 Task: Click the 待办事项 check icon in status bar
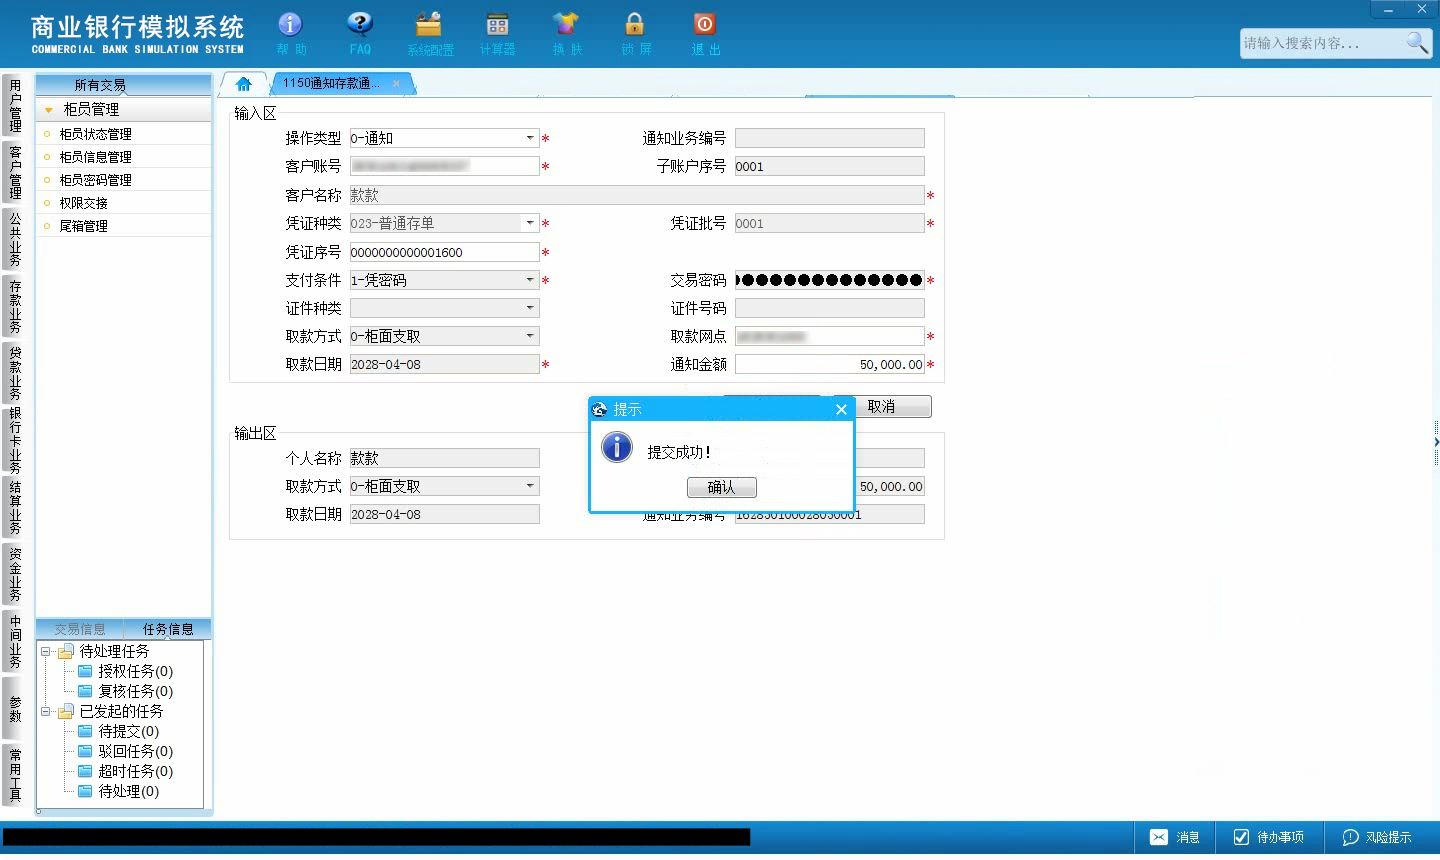pyautogui.click(x=1241, y=837)
